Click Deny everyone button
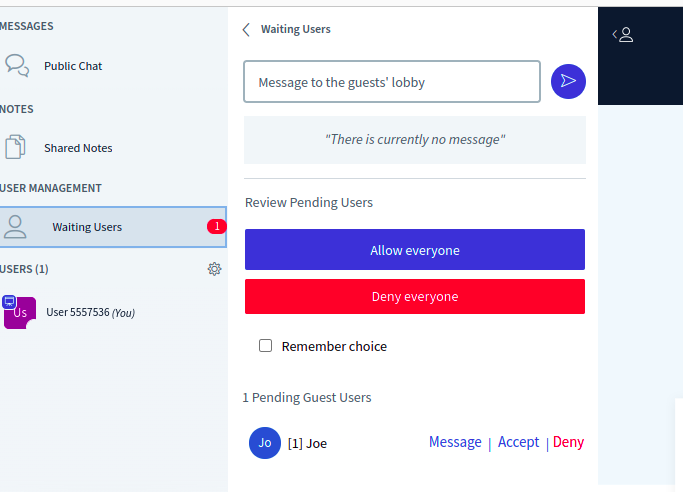 [x=415, y=297]
